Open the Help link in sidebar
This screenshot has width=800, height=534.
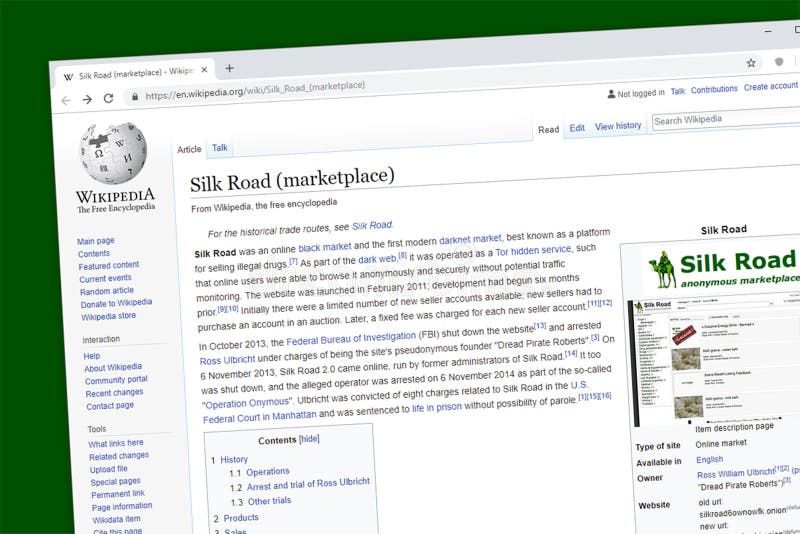coord(92,356)
